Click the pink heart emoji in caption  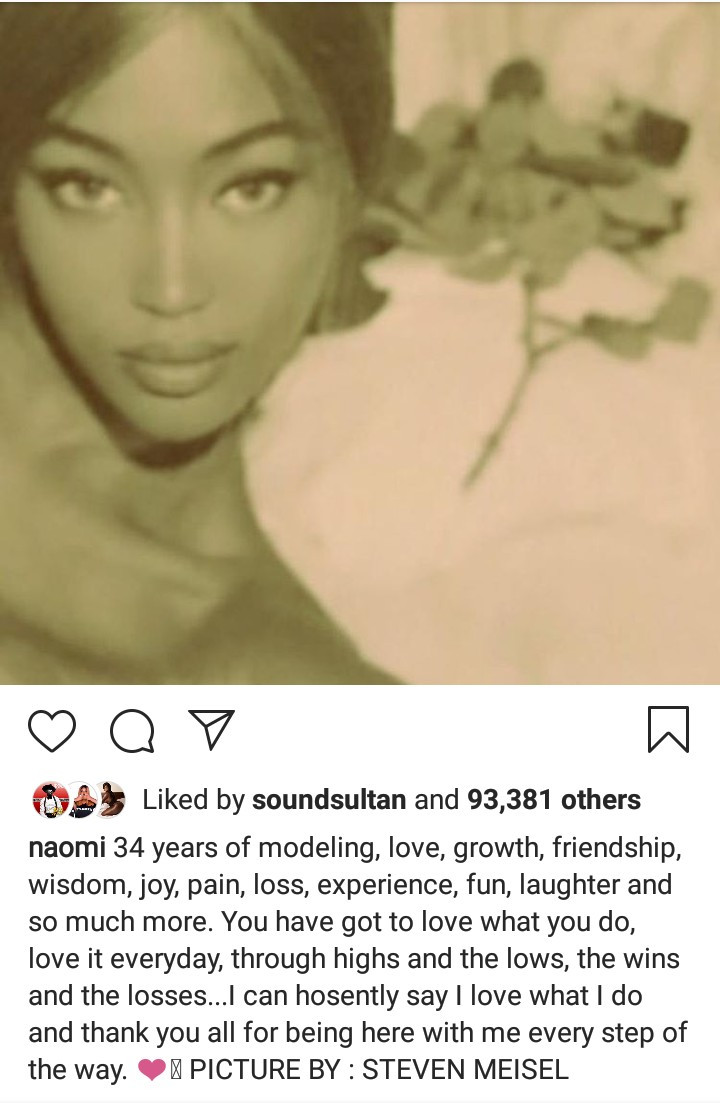(151, 1071)
